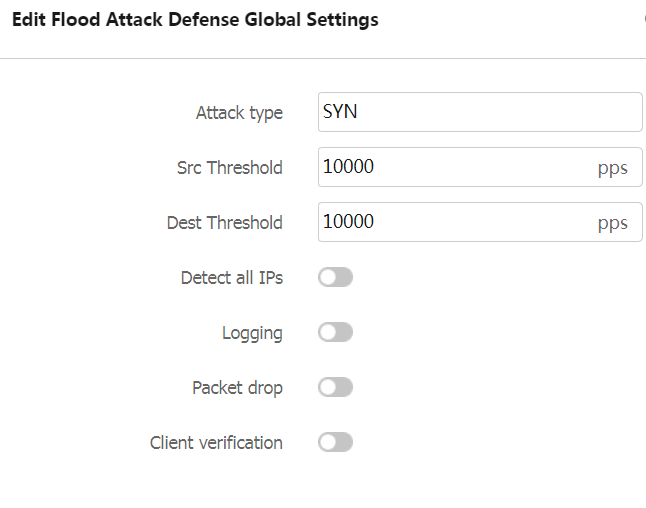
Task: Click the Edit Flood Attack Defense Global Settings title
Action: tap(195, 20)
